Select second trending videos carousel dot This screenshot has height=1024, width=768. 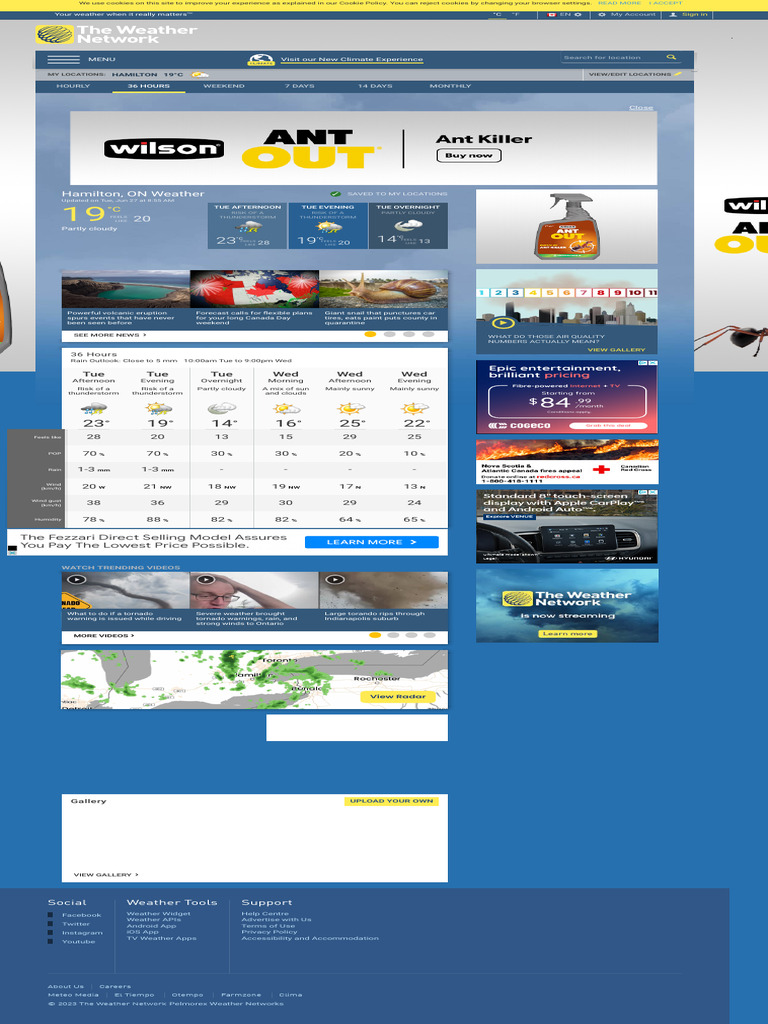pos(393,635)
